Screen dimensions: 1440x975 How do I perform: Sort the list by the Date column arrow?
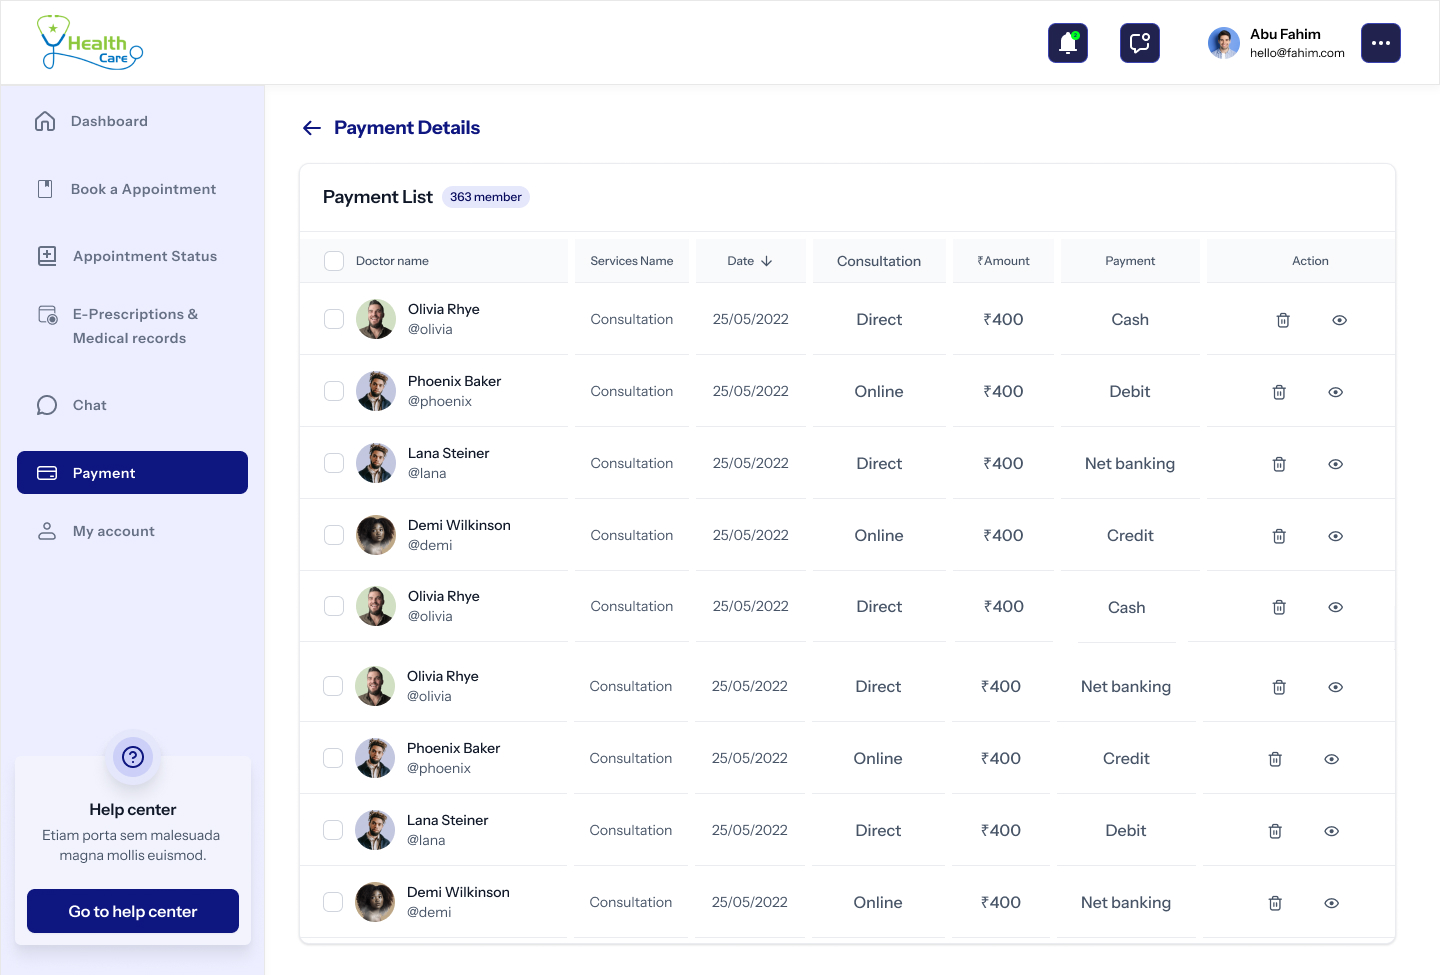pos(767,261)
